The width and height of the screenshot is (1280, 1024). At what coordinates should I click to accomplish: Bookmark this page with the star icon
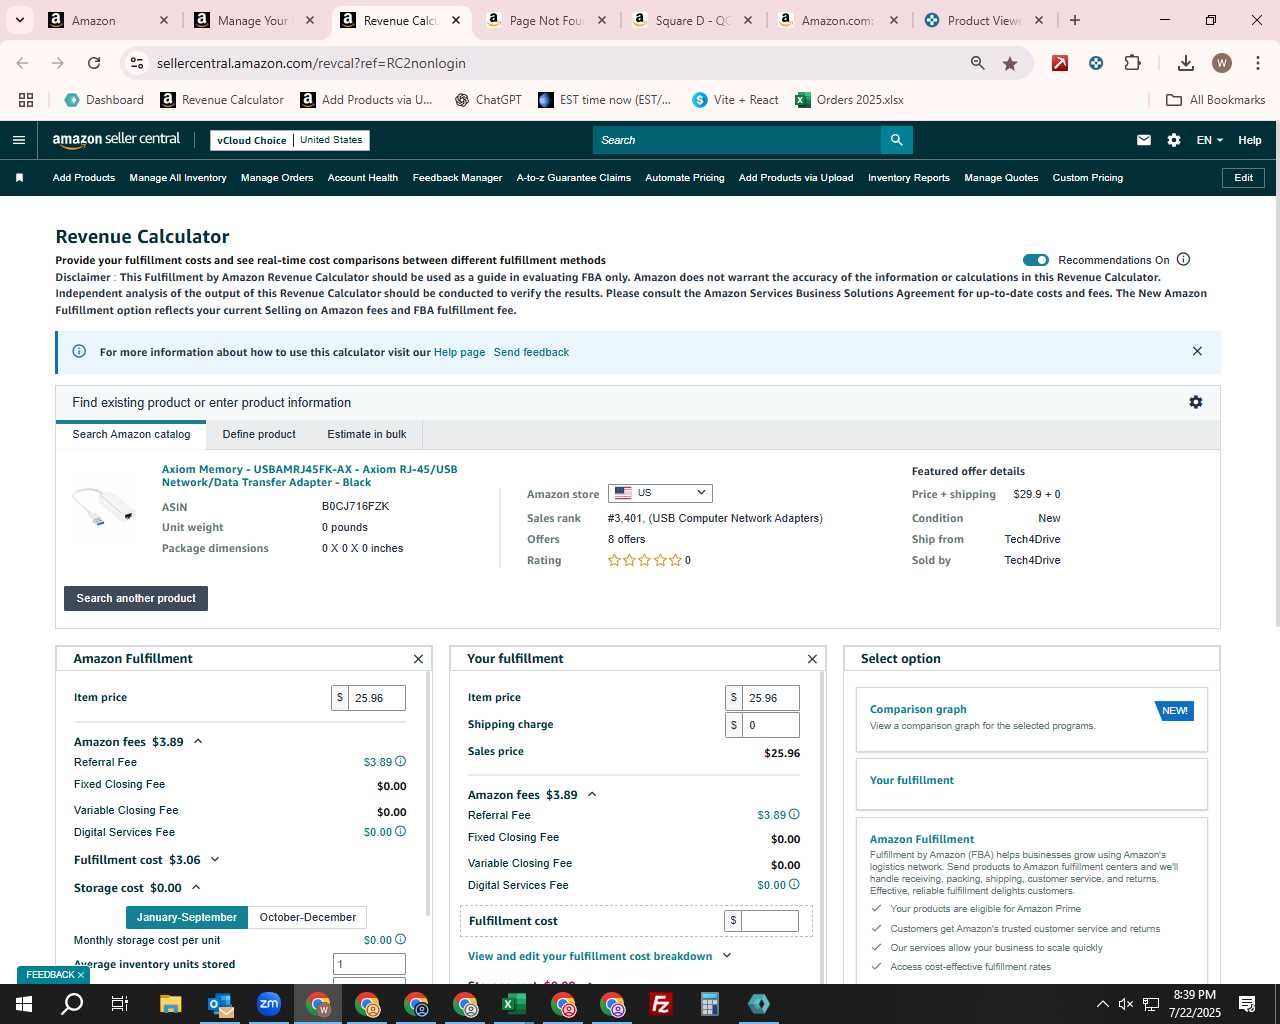[1010, 63]
